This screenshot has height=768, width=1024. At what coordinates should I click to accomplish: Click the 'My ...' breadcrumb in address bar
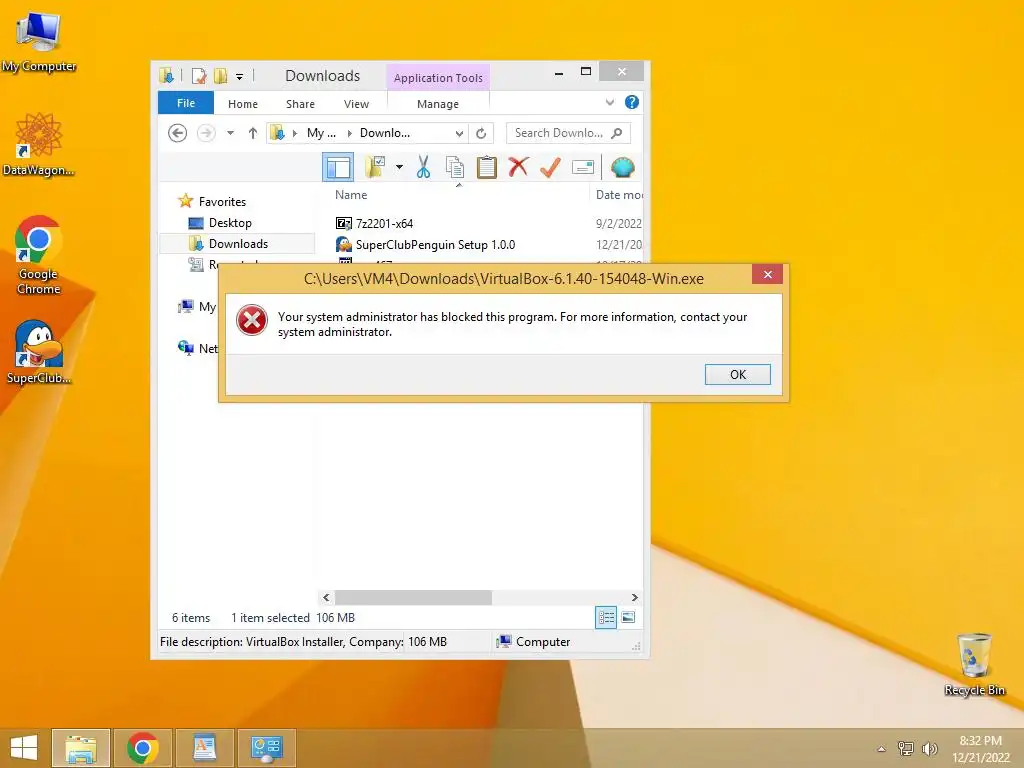(x=321, y=133)
